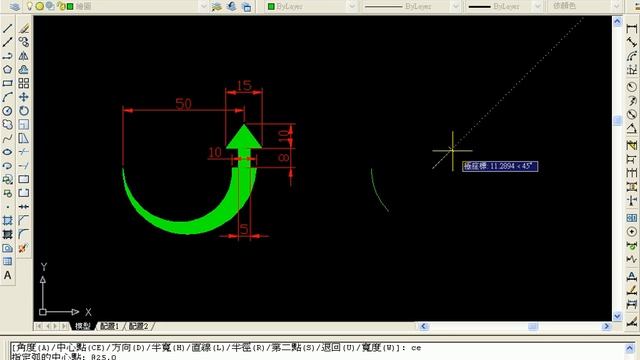Image resolution: width=640 pixels, height=360 pixels.
Task: Open the Gradient fill tool
Action: (7, 234)
